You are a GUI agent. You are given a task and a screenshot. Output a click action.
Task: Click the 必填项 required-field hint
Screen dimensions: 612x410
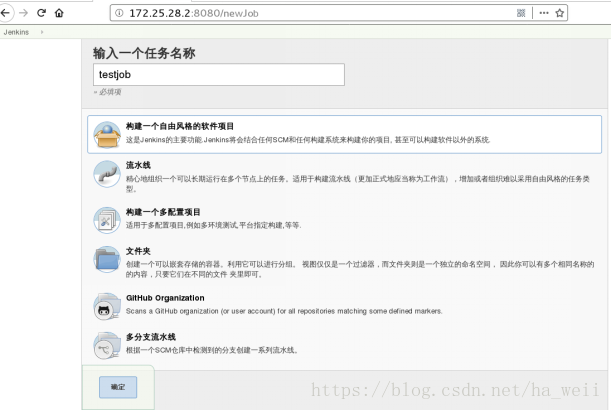[x=108, y=92]
